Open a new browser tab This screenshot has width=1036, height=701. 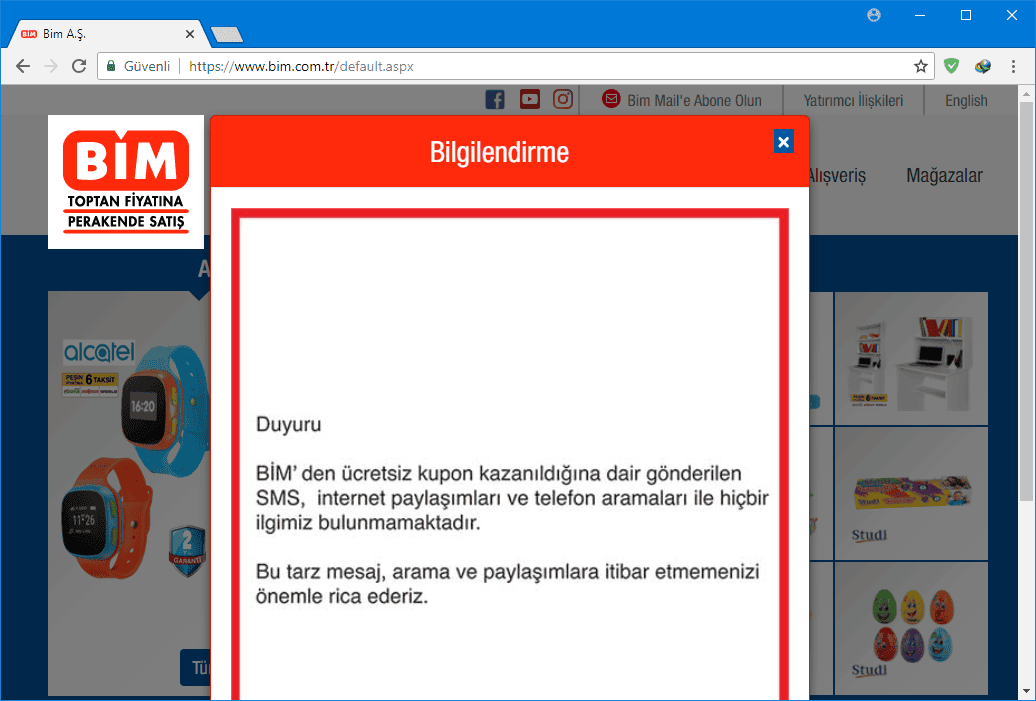(x=227, y=34)
